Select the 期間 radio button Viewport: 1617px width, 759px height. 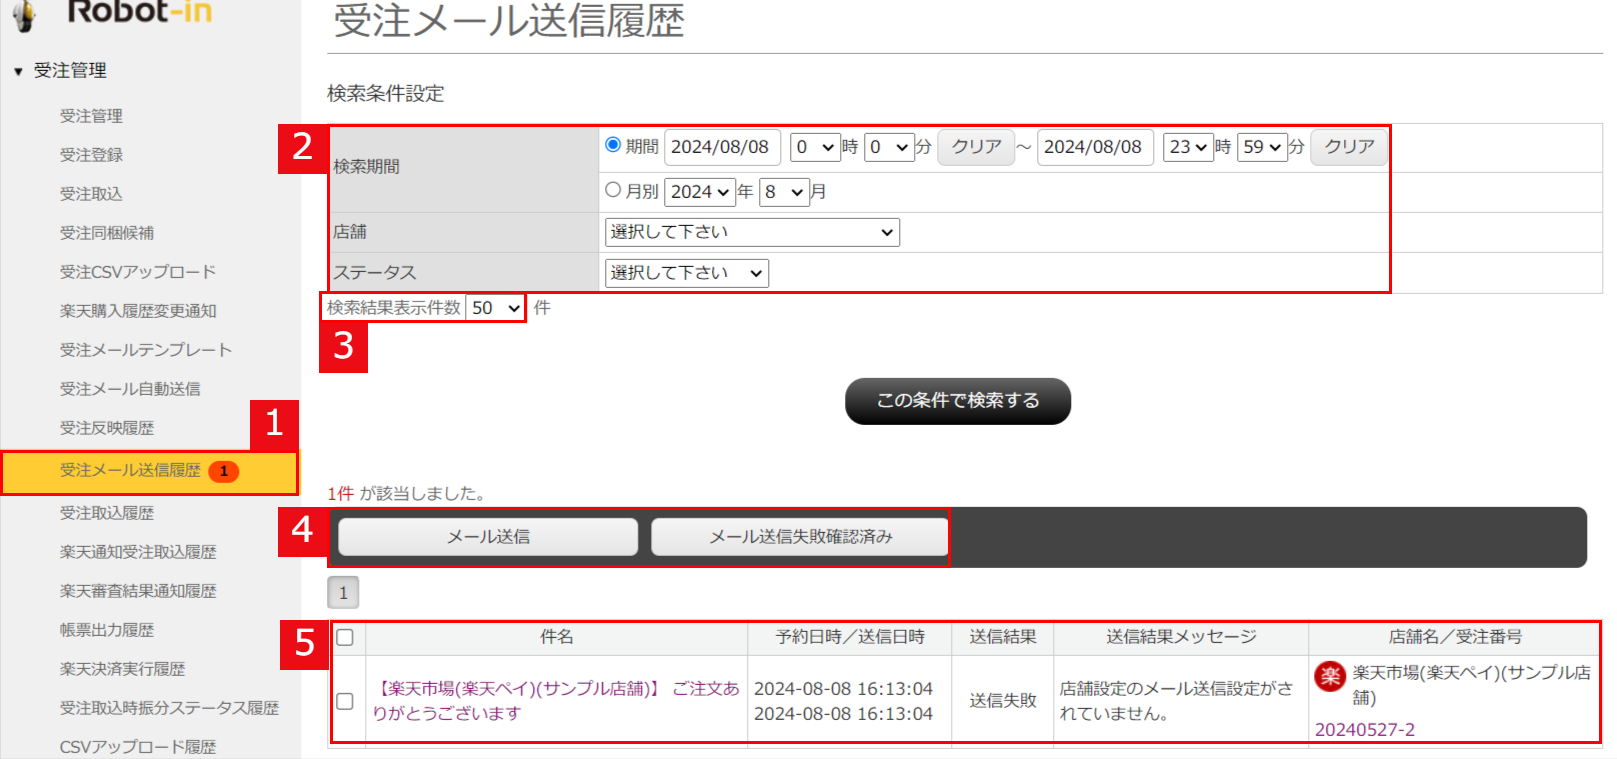pos(613,145)
